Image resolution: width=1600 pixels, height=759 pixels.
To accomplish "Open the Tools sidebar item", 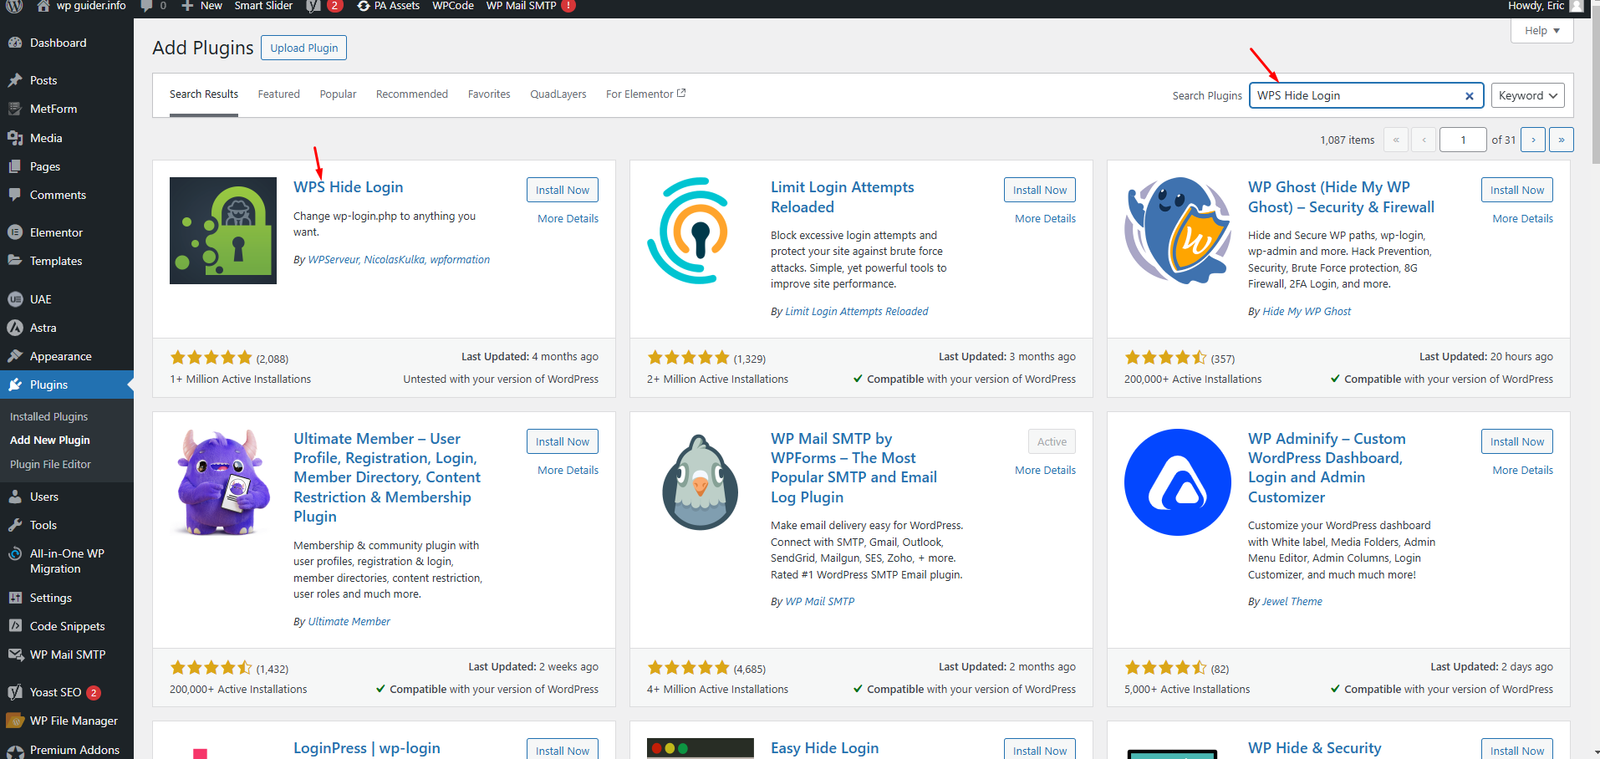I will (43, 525).
